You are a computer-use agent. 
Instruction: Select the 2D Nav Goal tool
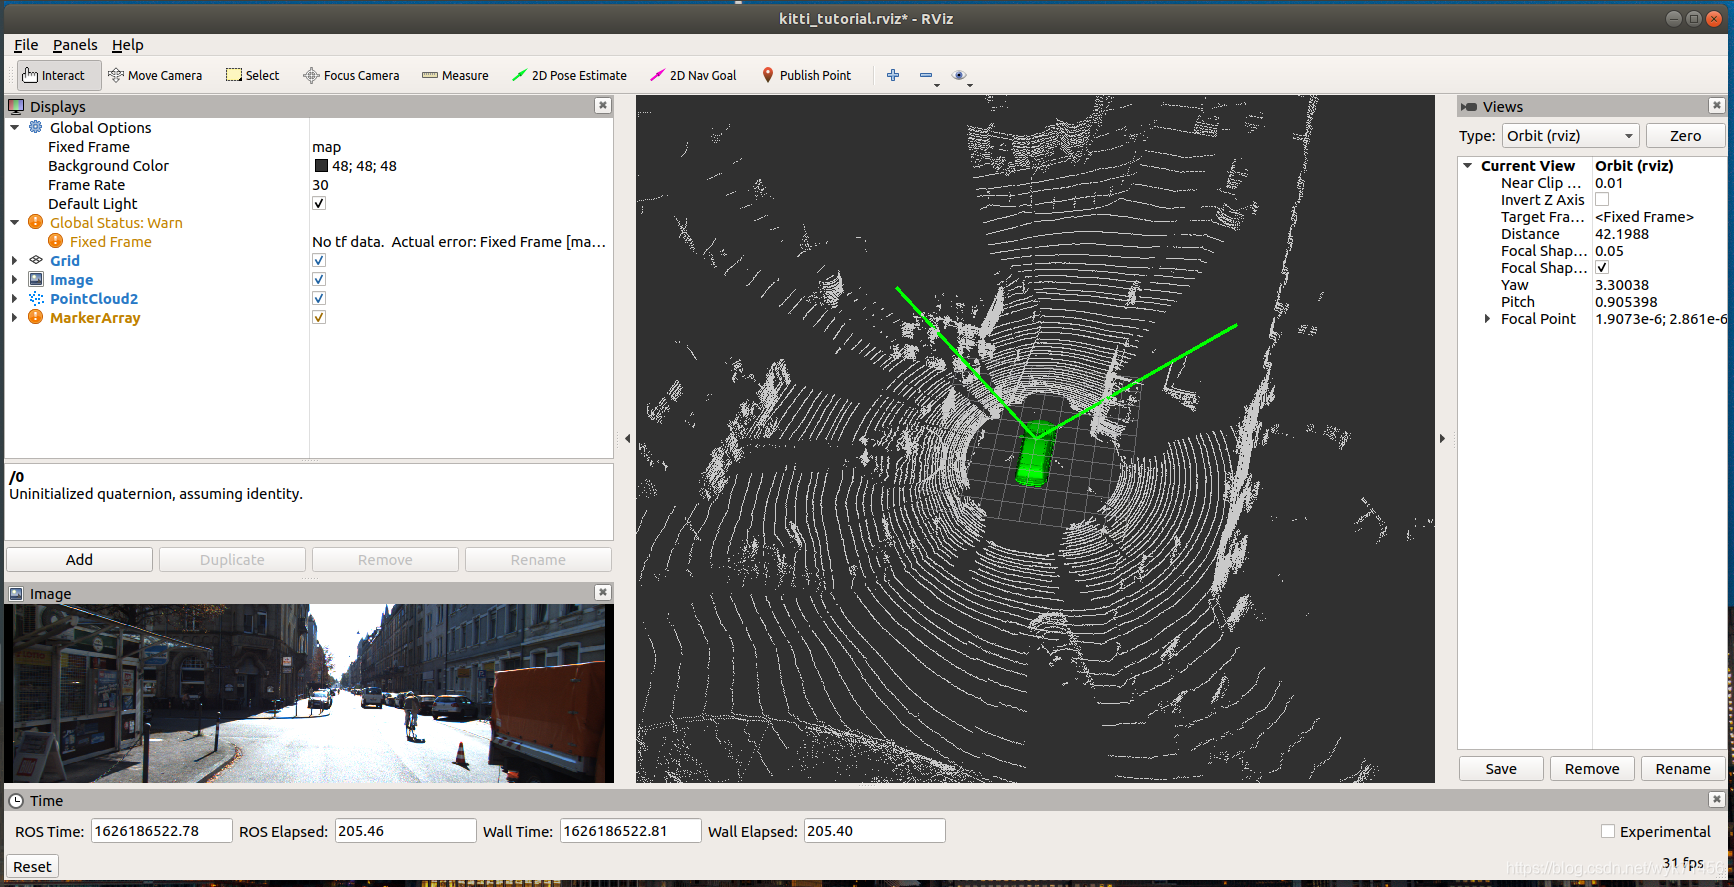(x=693, y=75)
